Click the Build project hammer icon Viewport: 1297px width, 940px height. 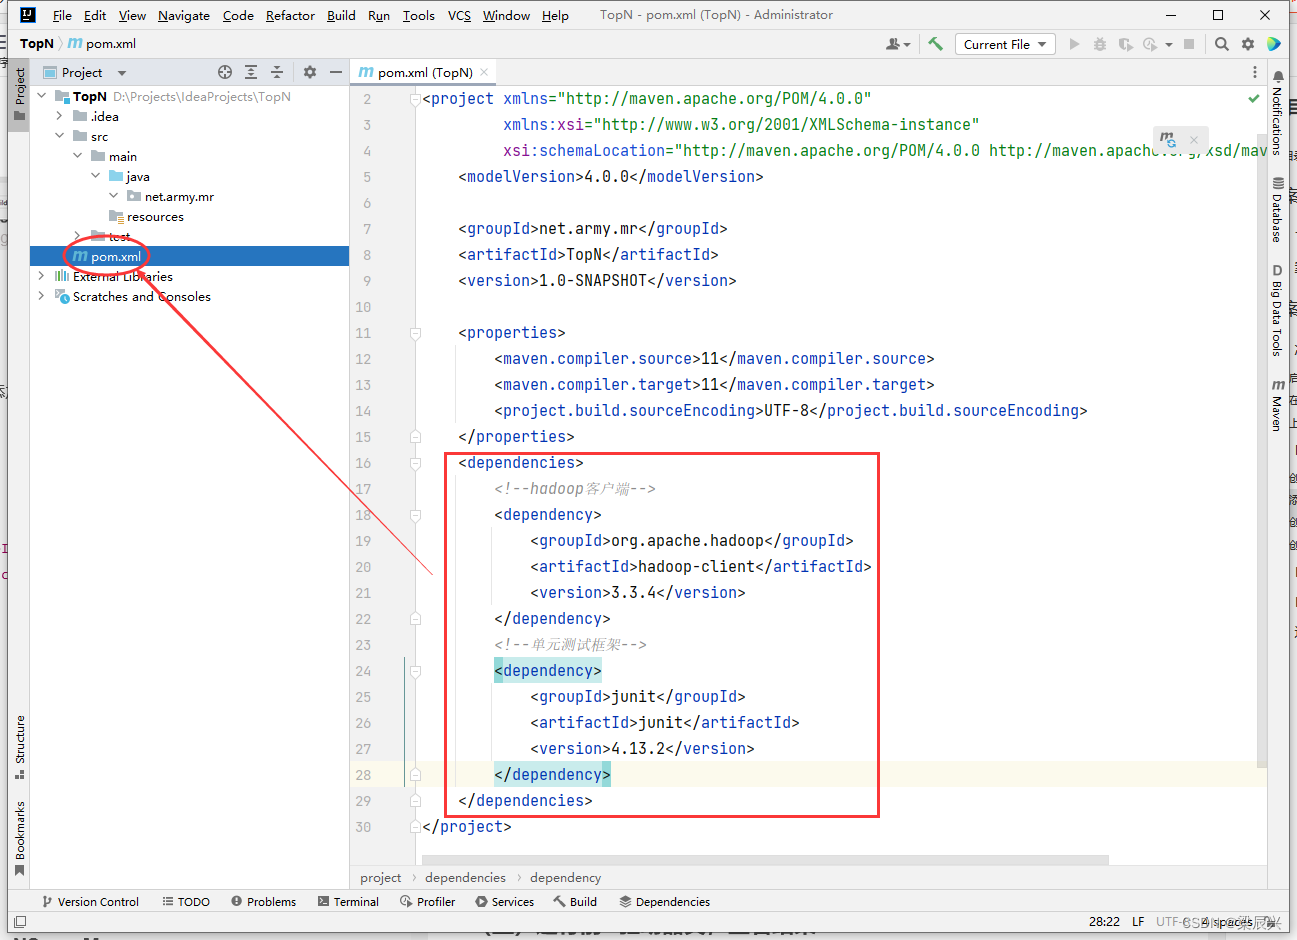pyautogui.click(x=936, y=44)
